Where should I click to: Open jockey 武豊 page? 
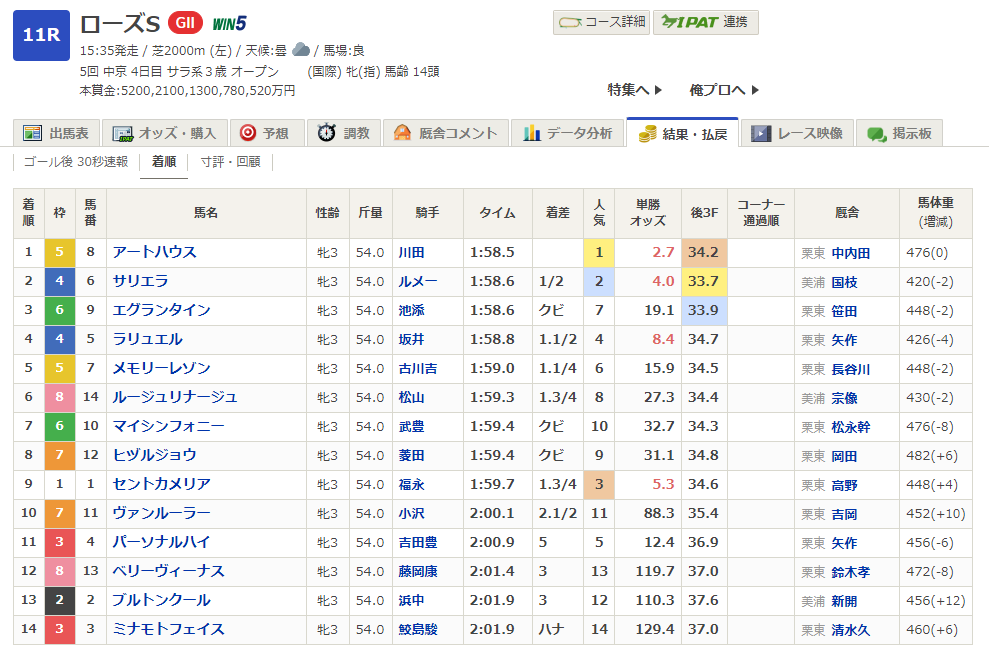[x=411, y=427]
